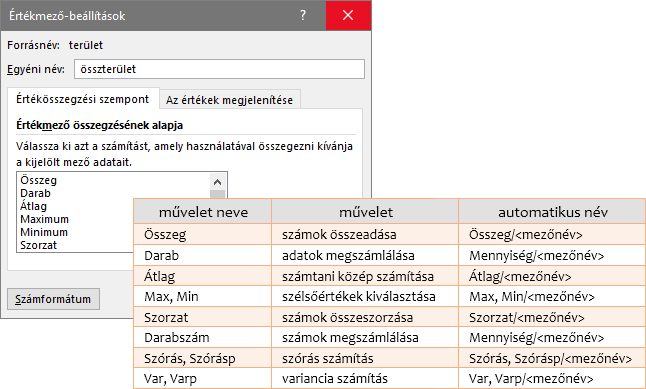The image size is (646, 389).
Task: Click table cell variancia számítás
Action: (x=365, y=378)
